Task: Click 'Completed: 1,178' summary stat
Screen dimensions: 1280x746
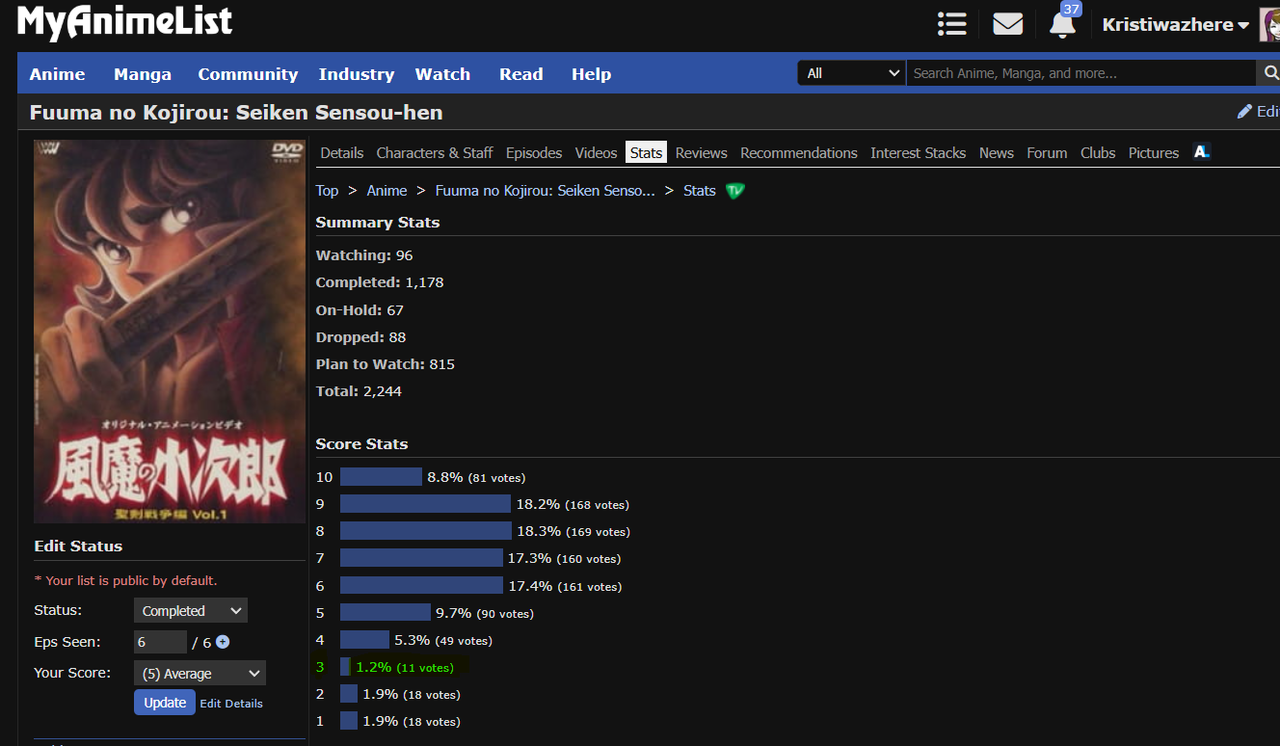Action: coord(380,282)
